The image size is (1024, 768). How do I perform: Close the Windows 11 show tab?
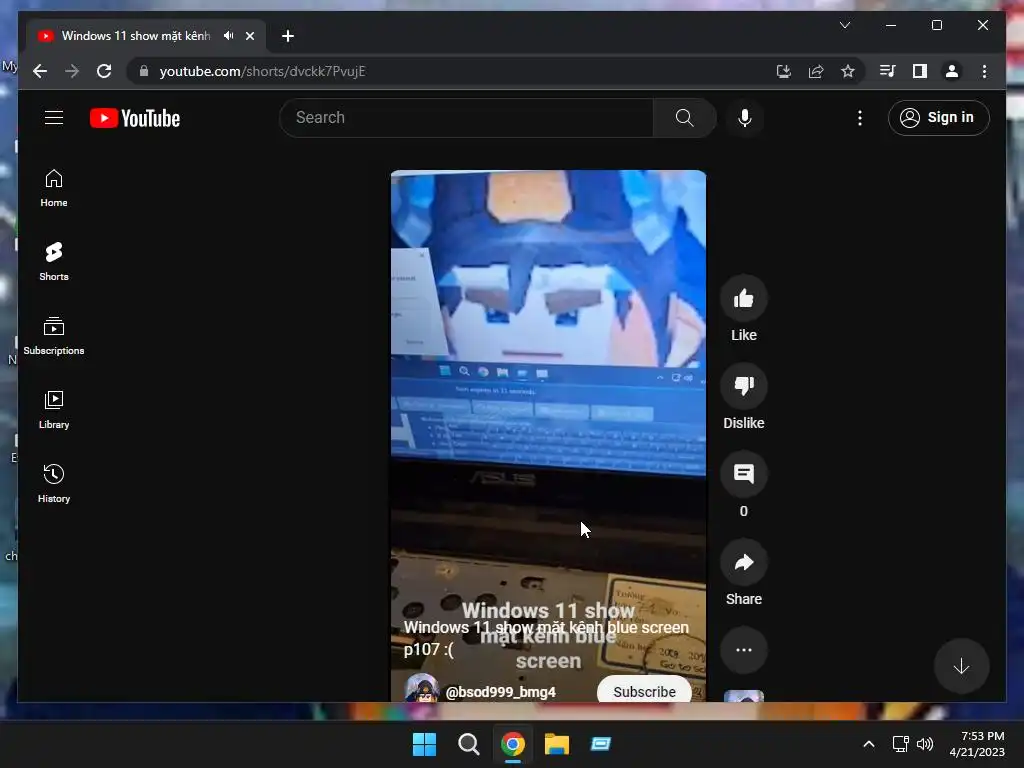click(249, 36)
